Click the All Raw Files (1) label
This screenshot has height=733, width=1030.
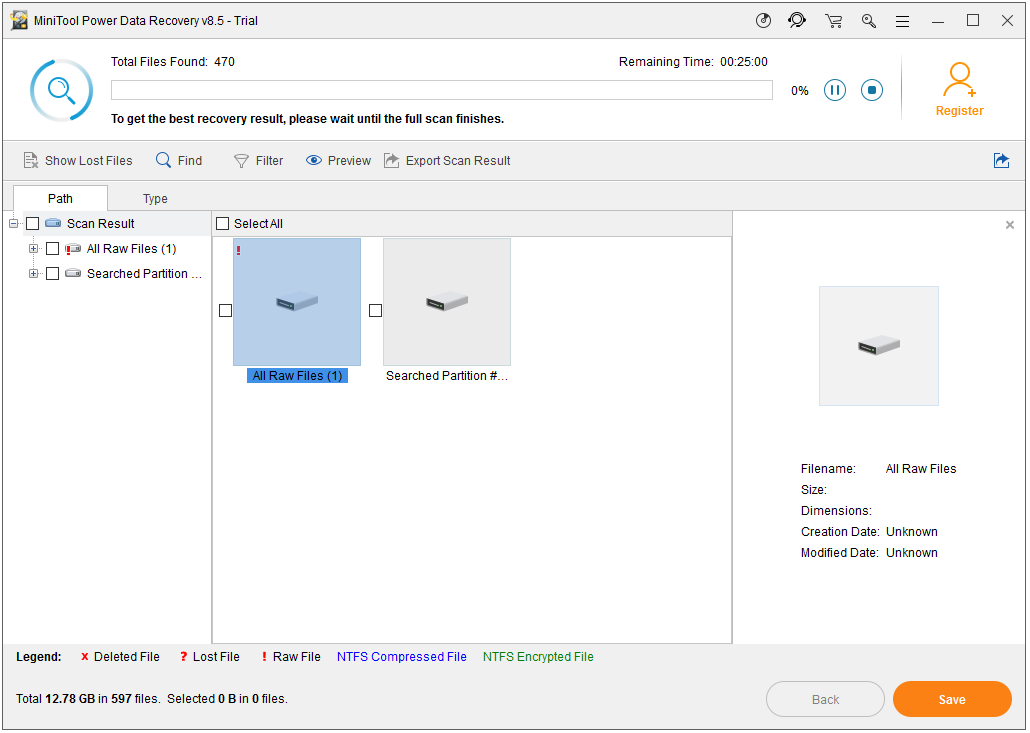[297, 376]
